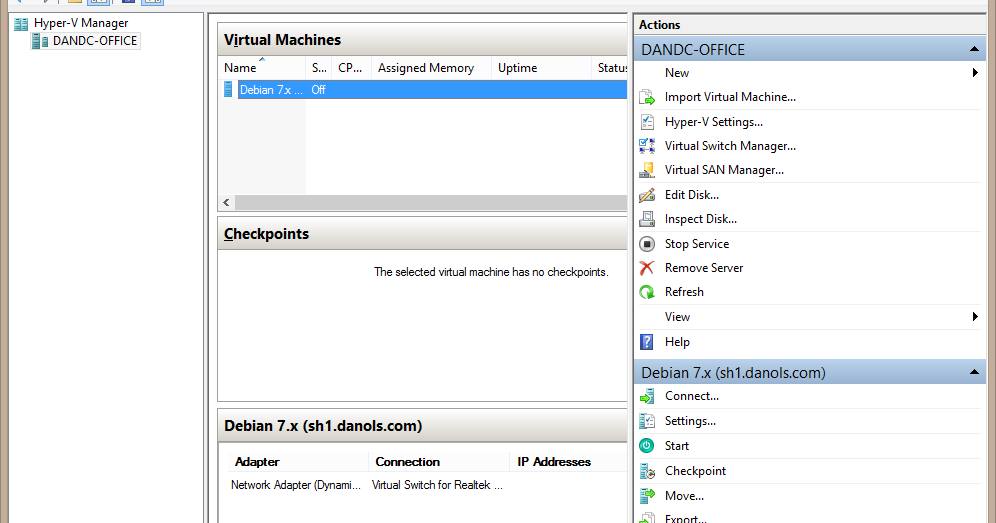Open Virtual SAN Manager
Viewport: 996px width, 523px height.
(724, 170)
